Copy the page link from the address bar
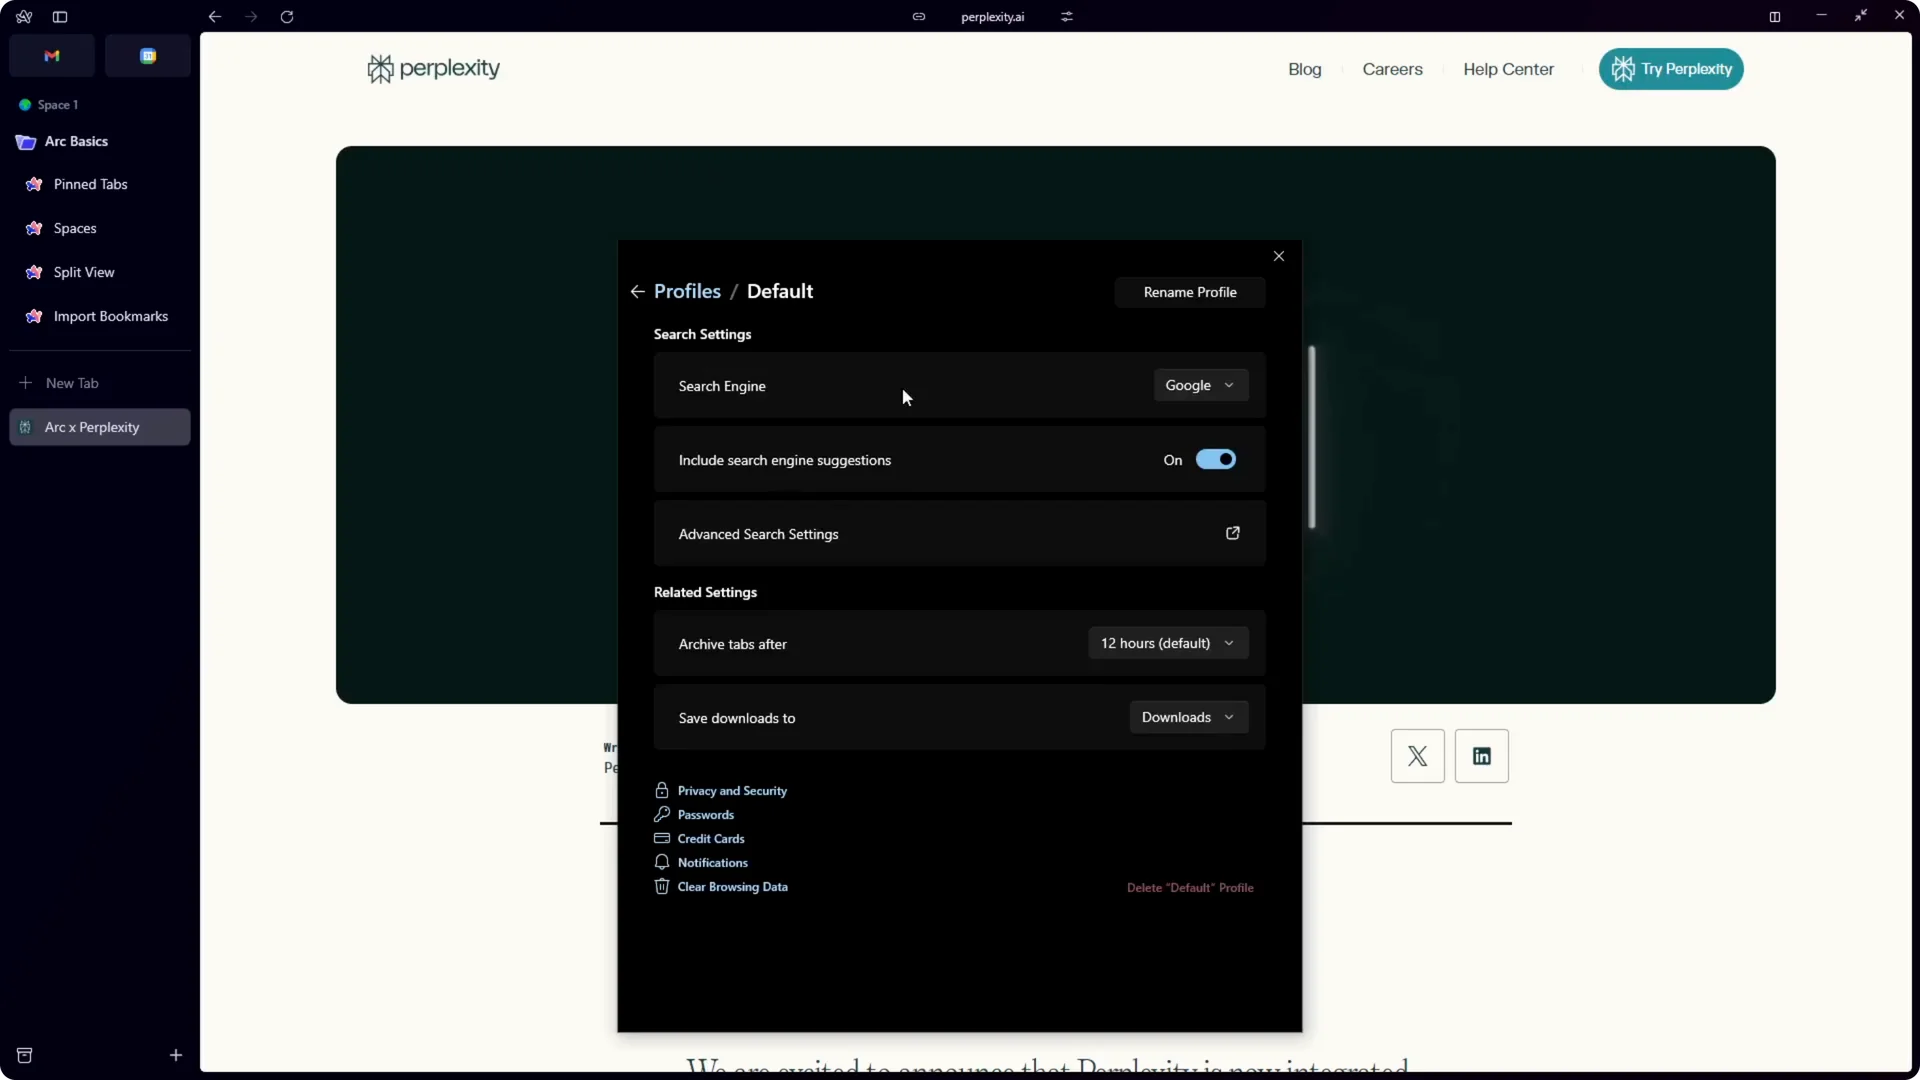Viewport: 1920px width, 1080px height. pyautogui.click(x=919, y=16)
